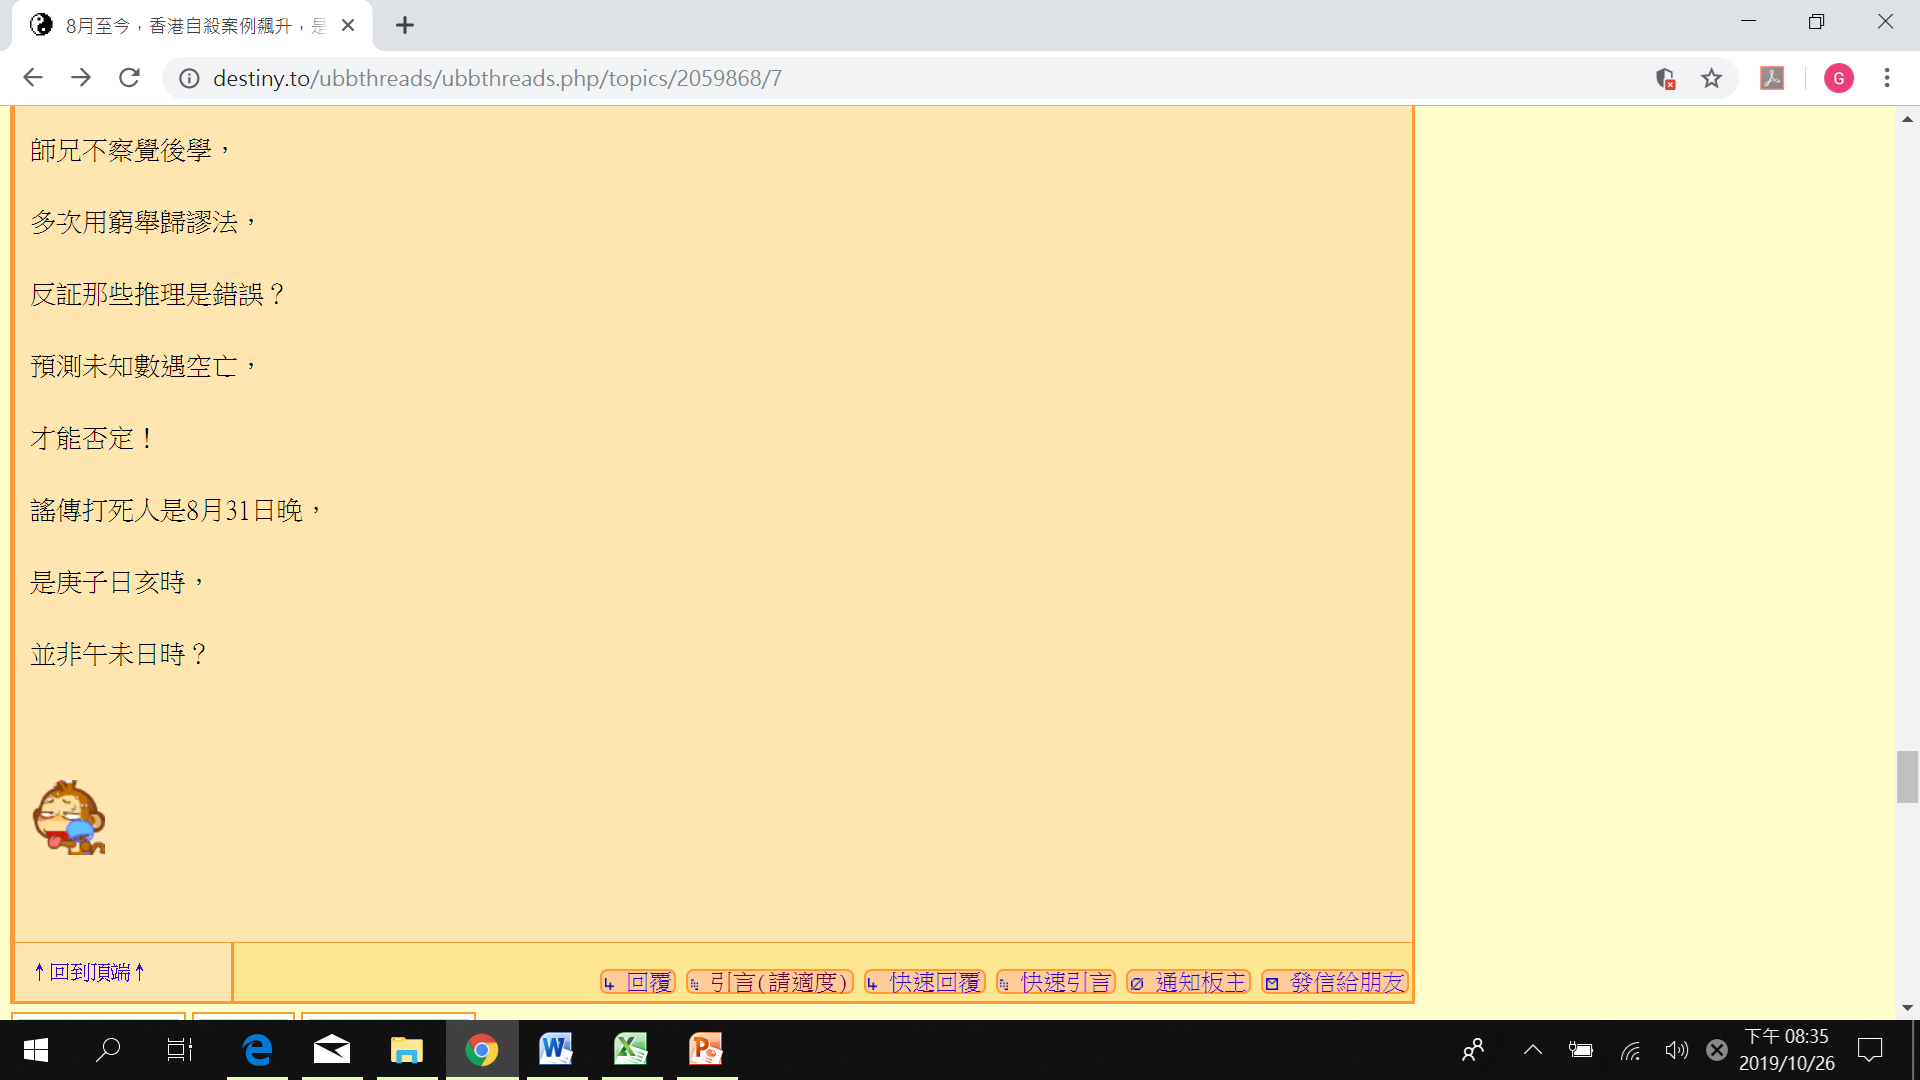
Task: Bookmark this page with star icon
Action: [1712, 78]
